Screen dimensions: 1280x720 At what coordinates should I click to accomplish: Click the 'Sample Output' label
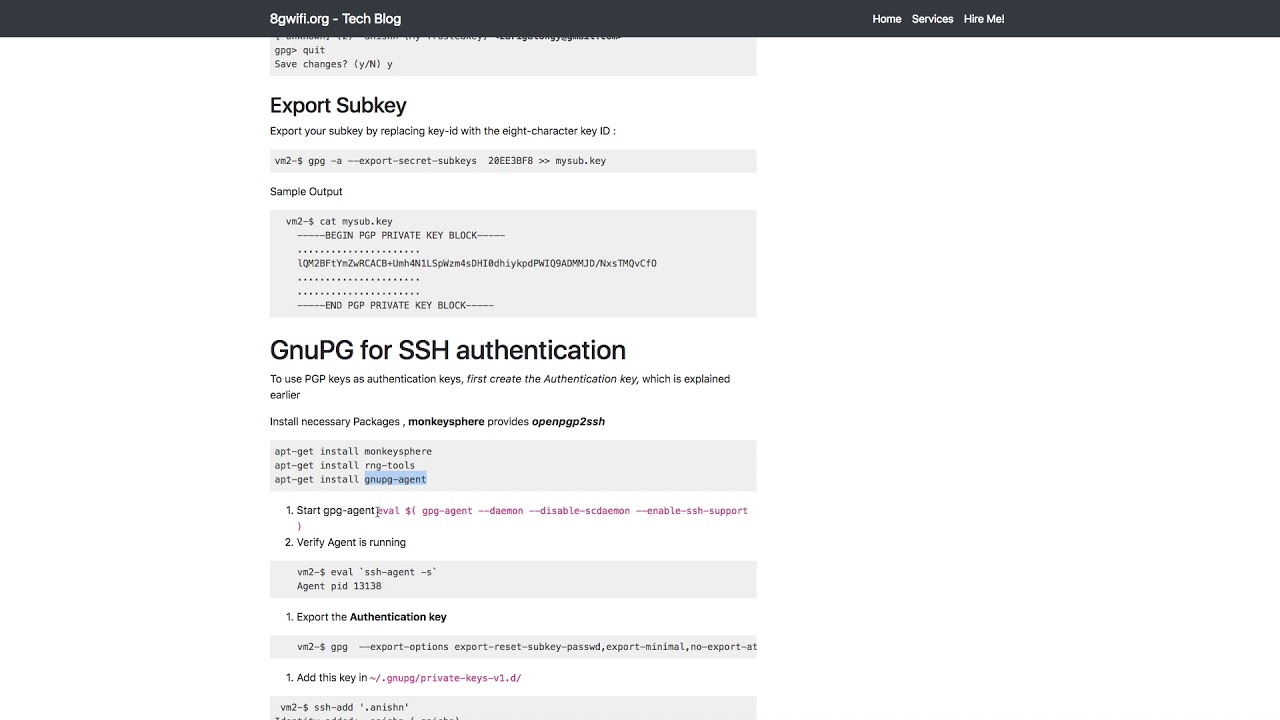(306, 191)
